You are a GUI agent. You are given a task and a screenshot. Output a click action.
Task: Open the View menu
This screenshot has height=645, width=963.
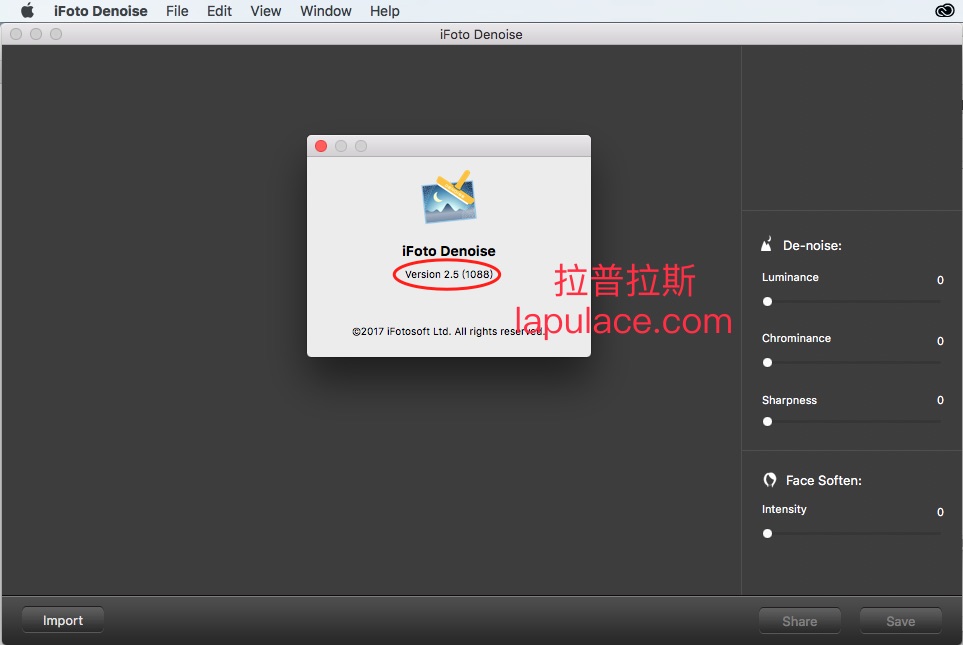coord(265,11)
